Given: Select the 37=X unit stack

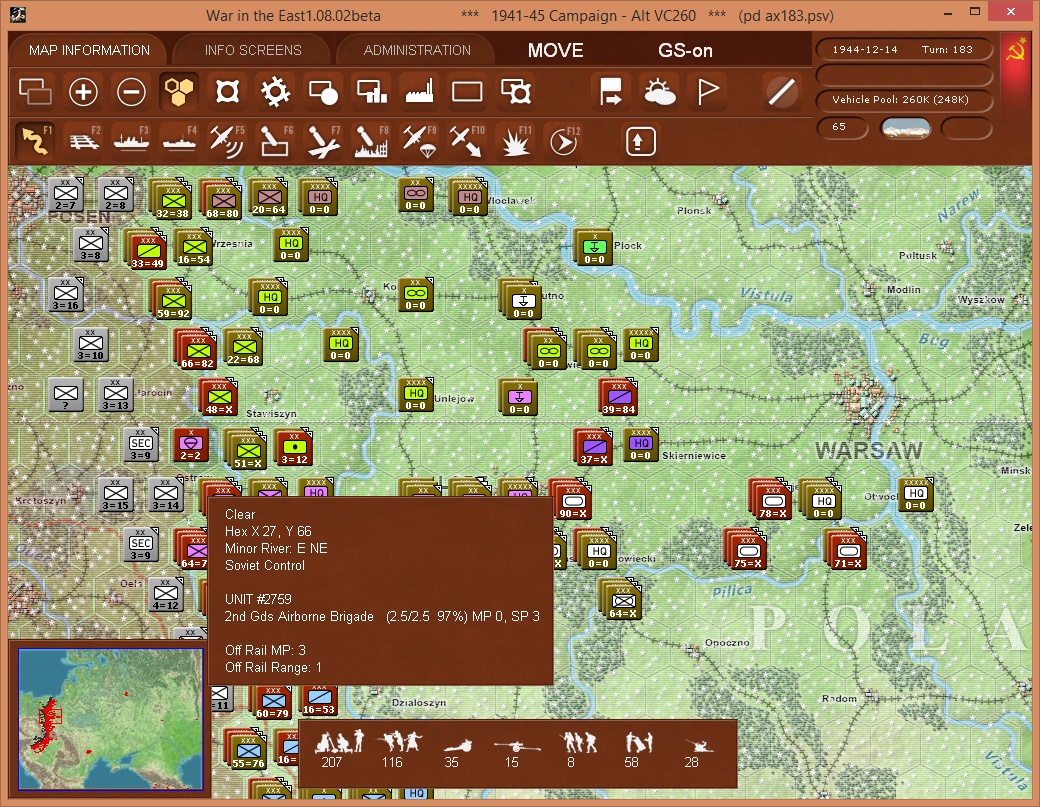Looking at the screenshot, I should tap(594, 447).
